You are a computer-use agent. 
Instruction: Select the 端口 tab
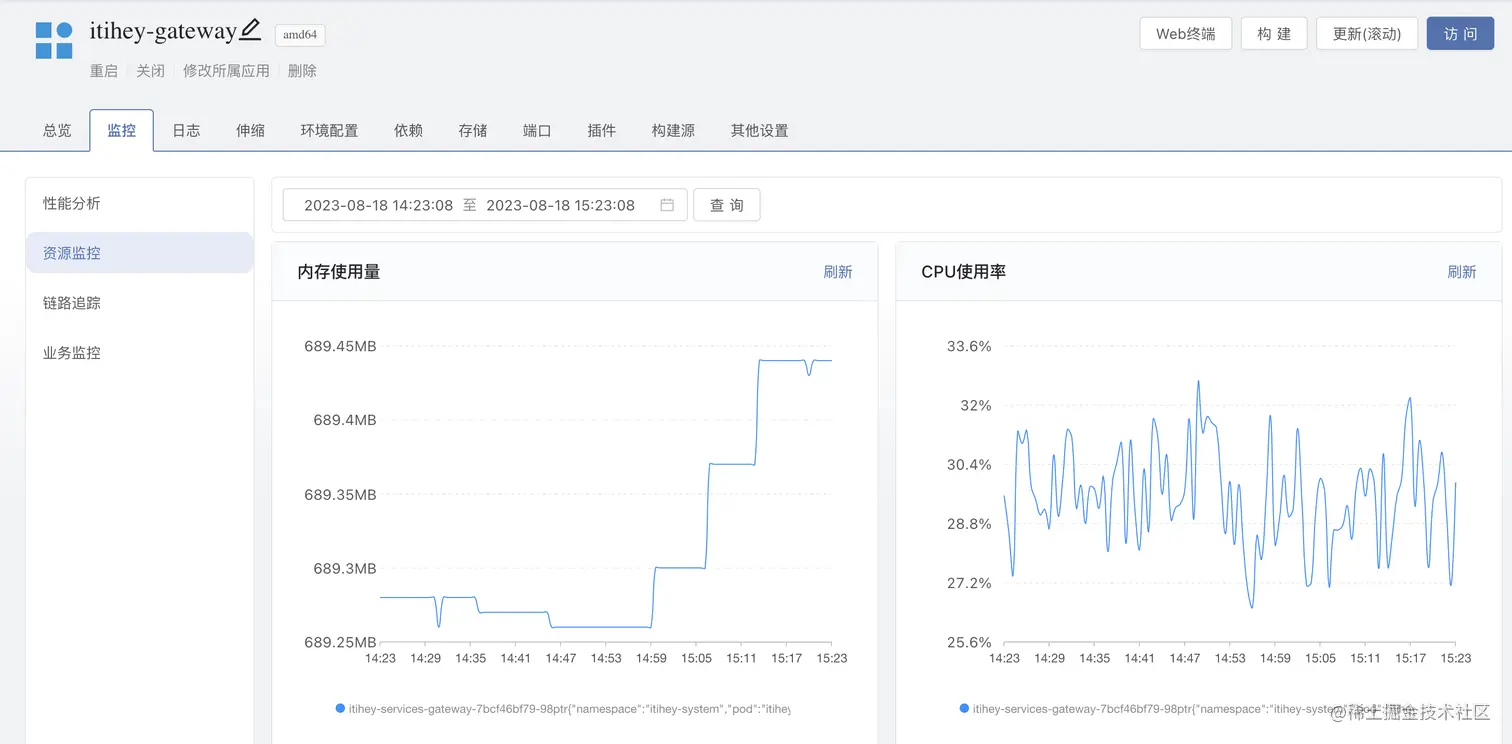[537, 130]
